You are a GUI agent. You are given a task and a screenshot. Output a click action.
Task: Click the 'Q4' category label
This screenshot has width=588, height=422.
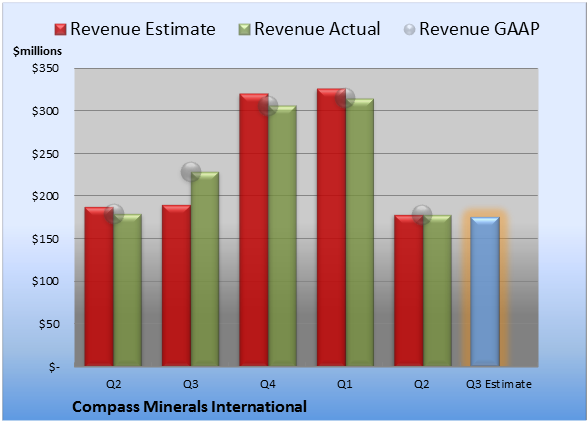point(268,384)
